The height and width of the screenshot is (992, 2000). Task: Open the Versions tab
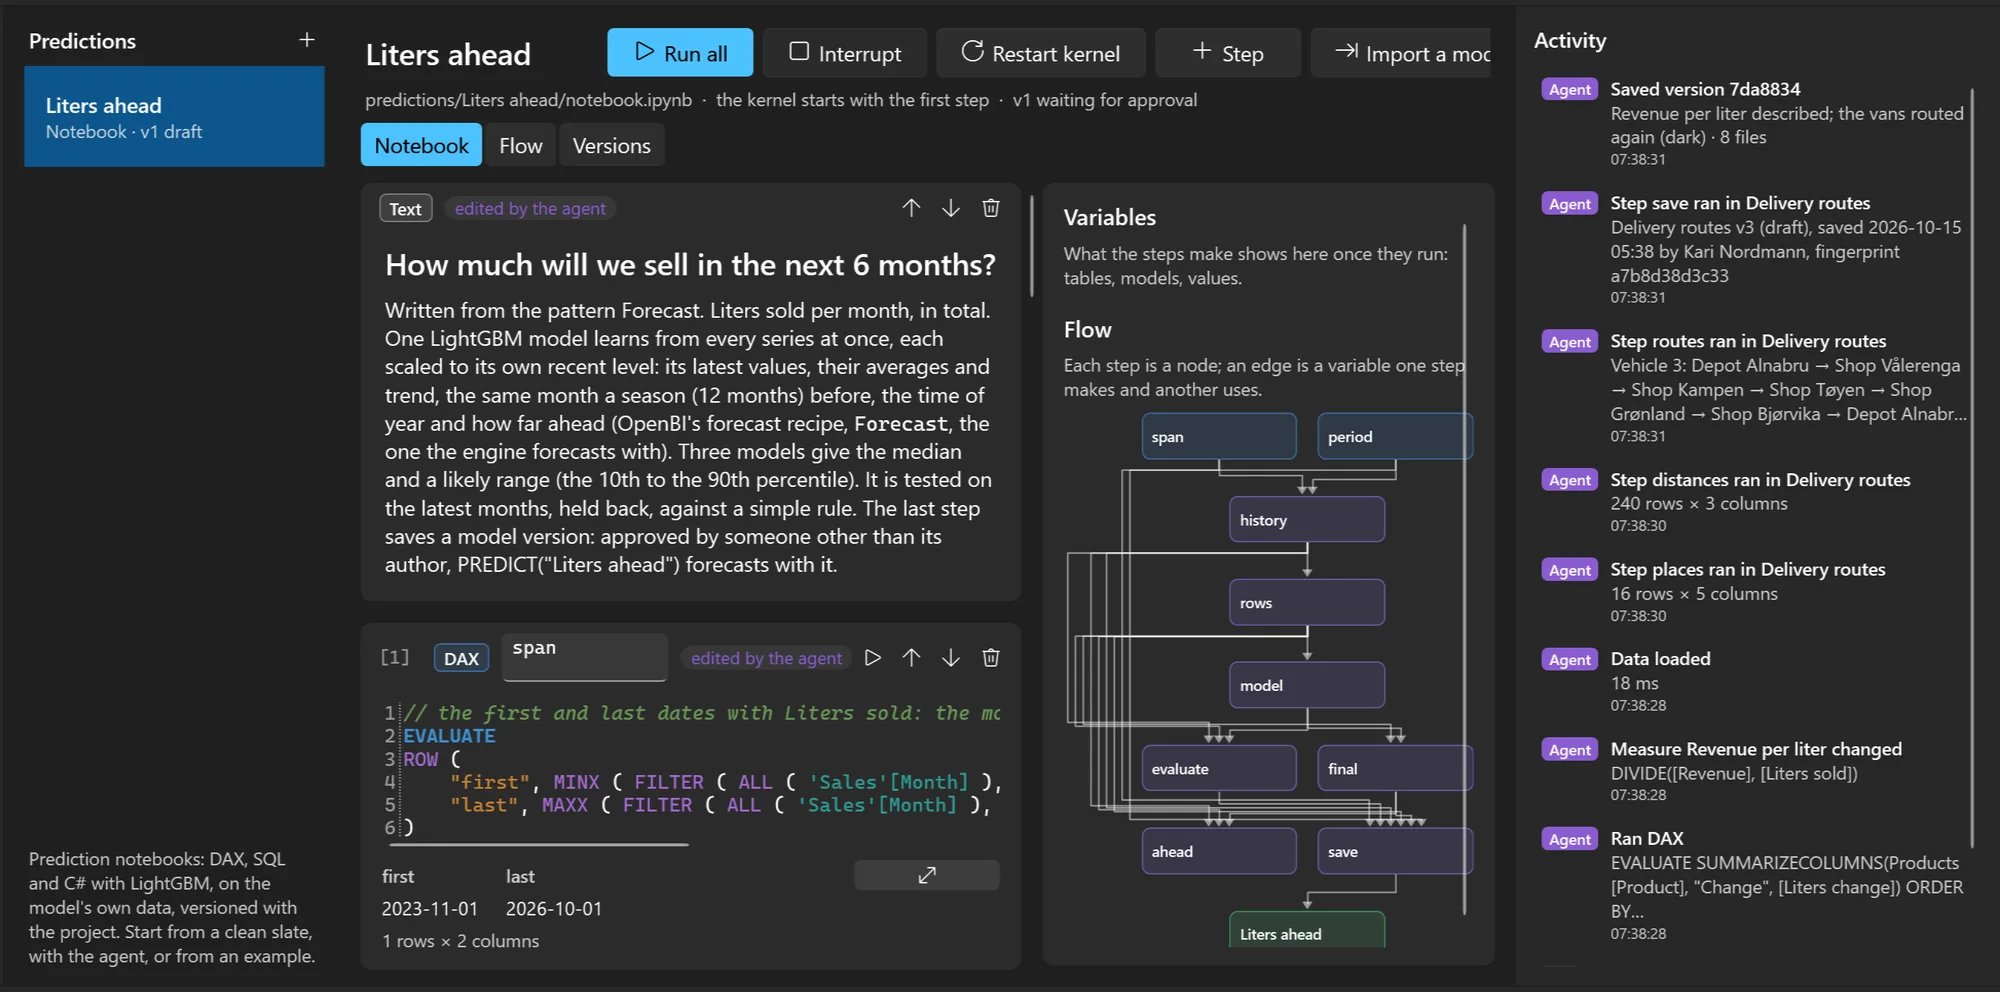[x=611, y=145]
